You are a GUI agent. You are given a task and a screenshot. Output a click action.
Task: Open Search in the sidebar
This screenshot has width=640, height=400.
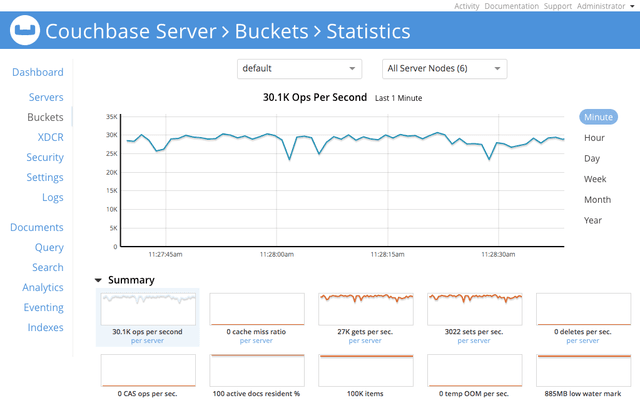click(48, 267)
